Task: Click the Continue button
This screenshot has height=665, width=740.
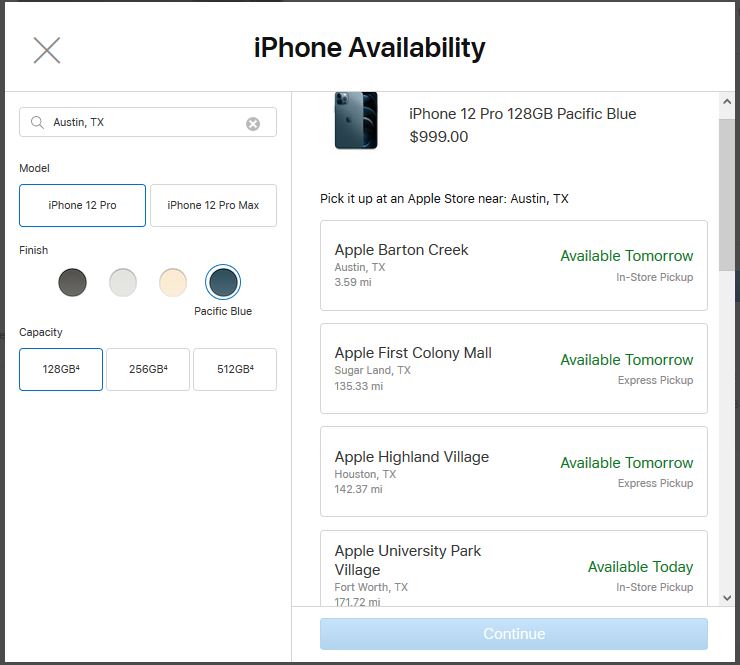Action: [514, 634]
